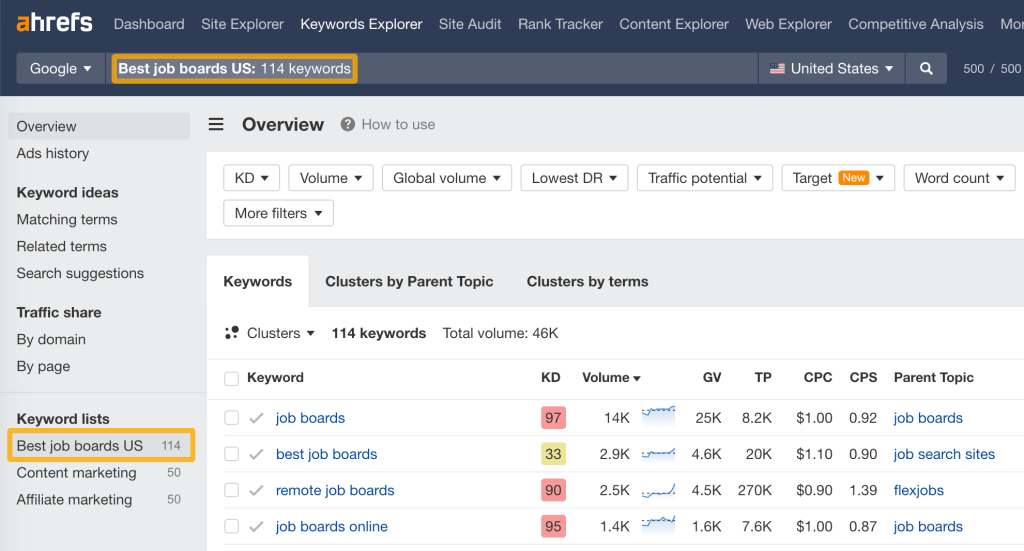The width and height of the screenshot is (1024, 551).
Task: Tick the checkbox for job boards online row
Action: tap(231, 526)
